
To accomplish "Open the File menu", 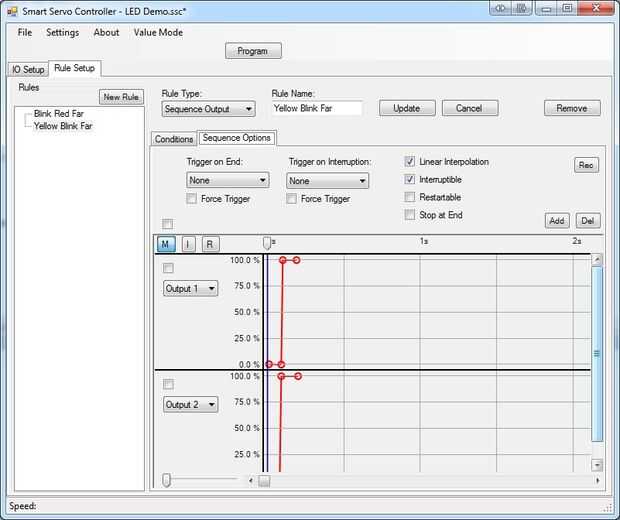I will (25, 32).
